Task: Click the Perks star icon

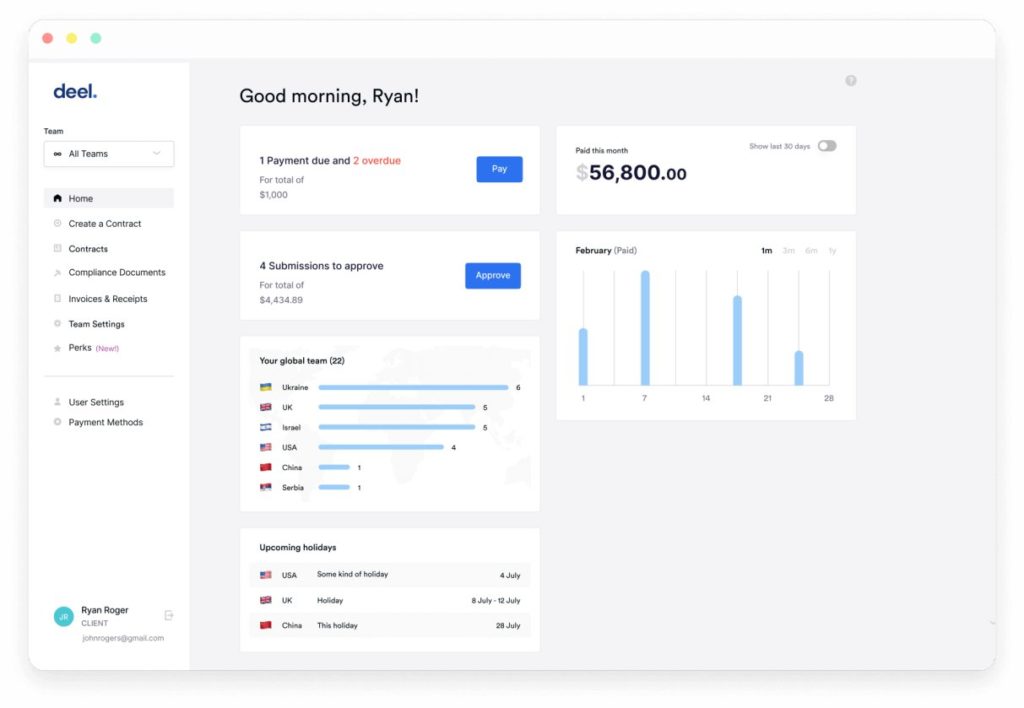Action: [x=57, y=348]
